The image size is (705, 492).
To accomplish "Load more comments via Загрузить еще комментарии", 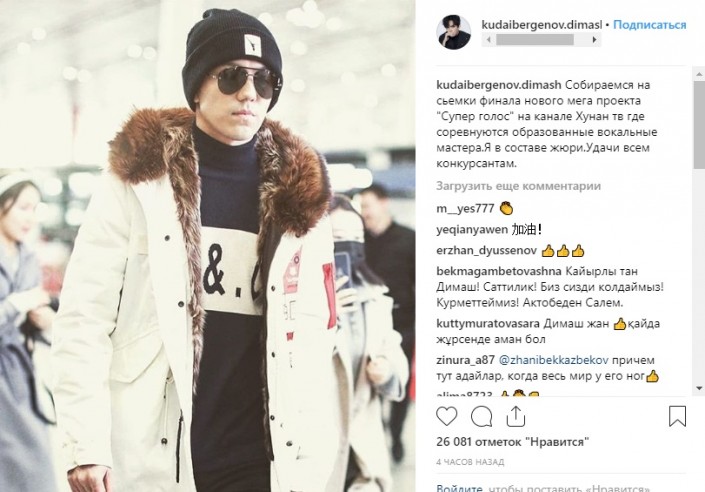I will pos(518,186).
